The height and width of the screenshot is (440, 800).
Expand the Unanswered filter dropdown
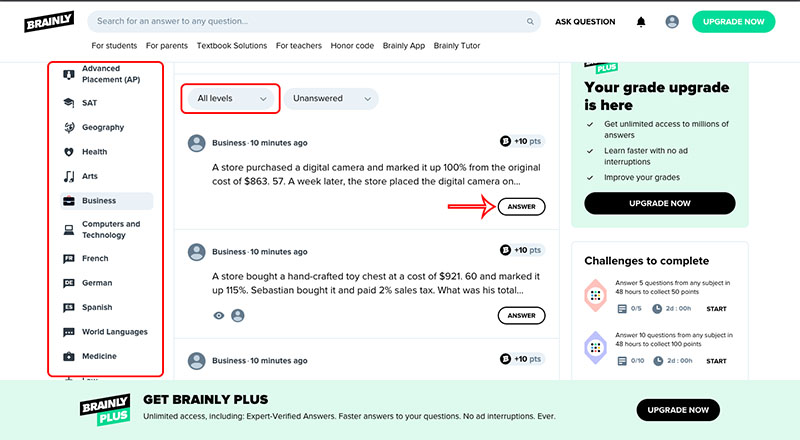[x=331, y=99]
